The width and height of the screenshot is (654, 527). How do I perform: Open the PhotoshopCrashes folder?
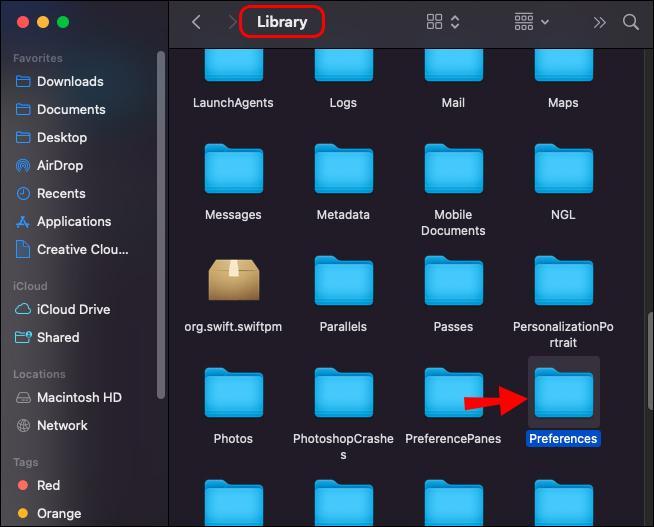(343, 395)
